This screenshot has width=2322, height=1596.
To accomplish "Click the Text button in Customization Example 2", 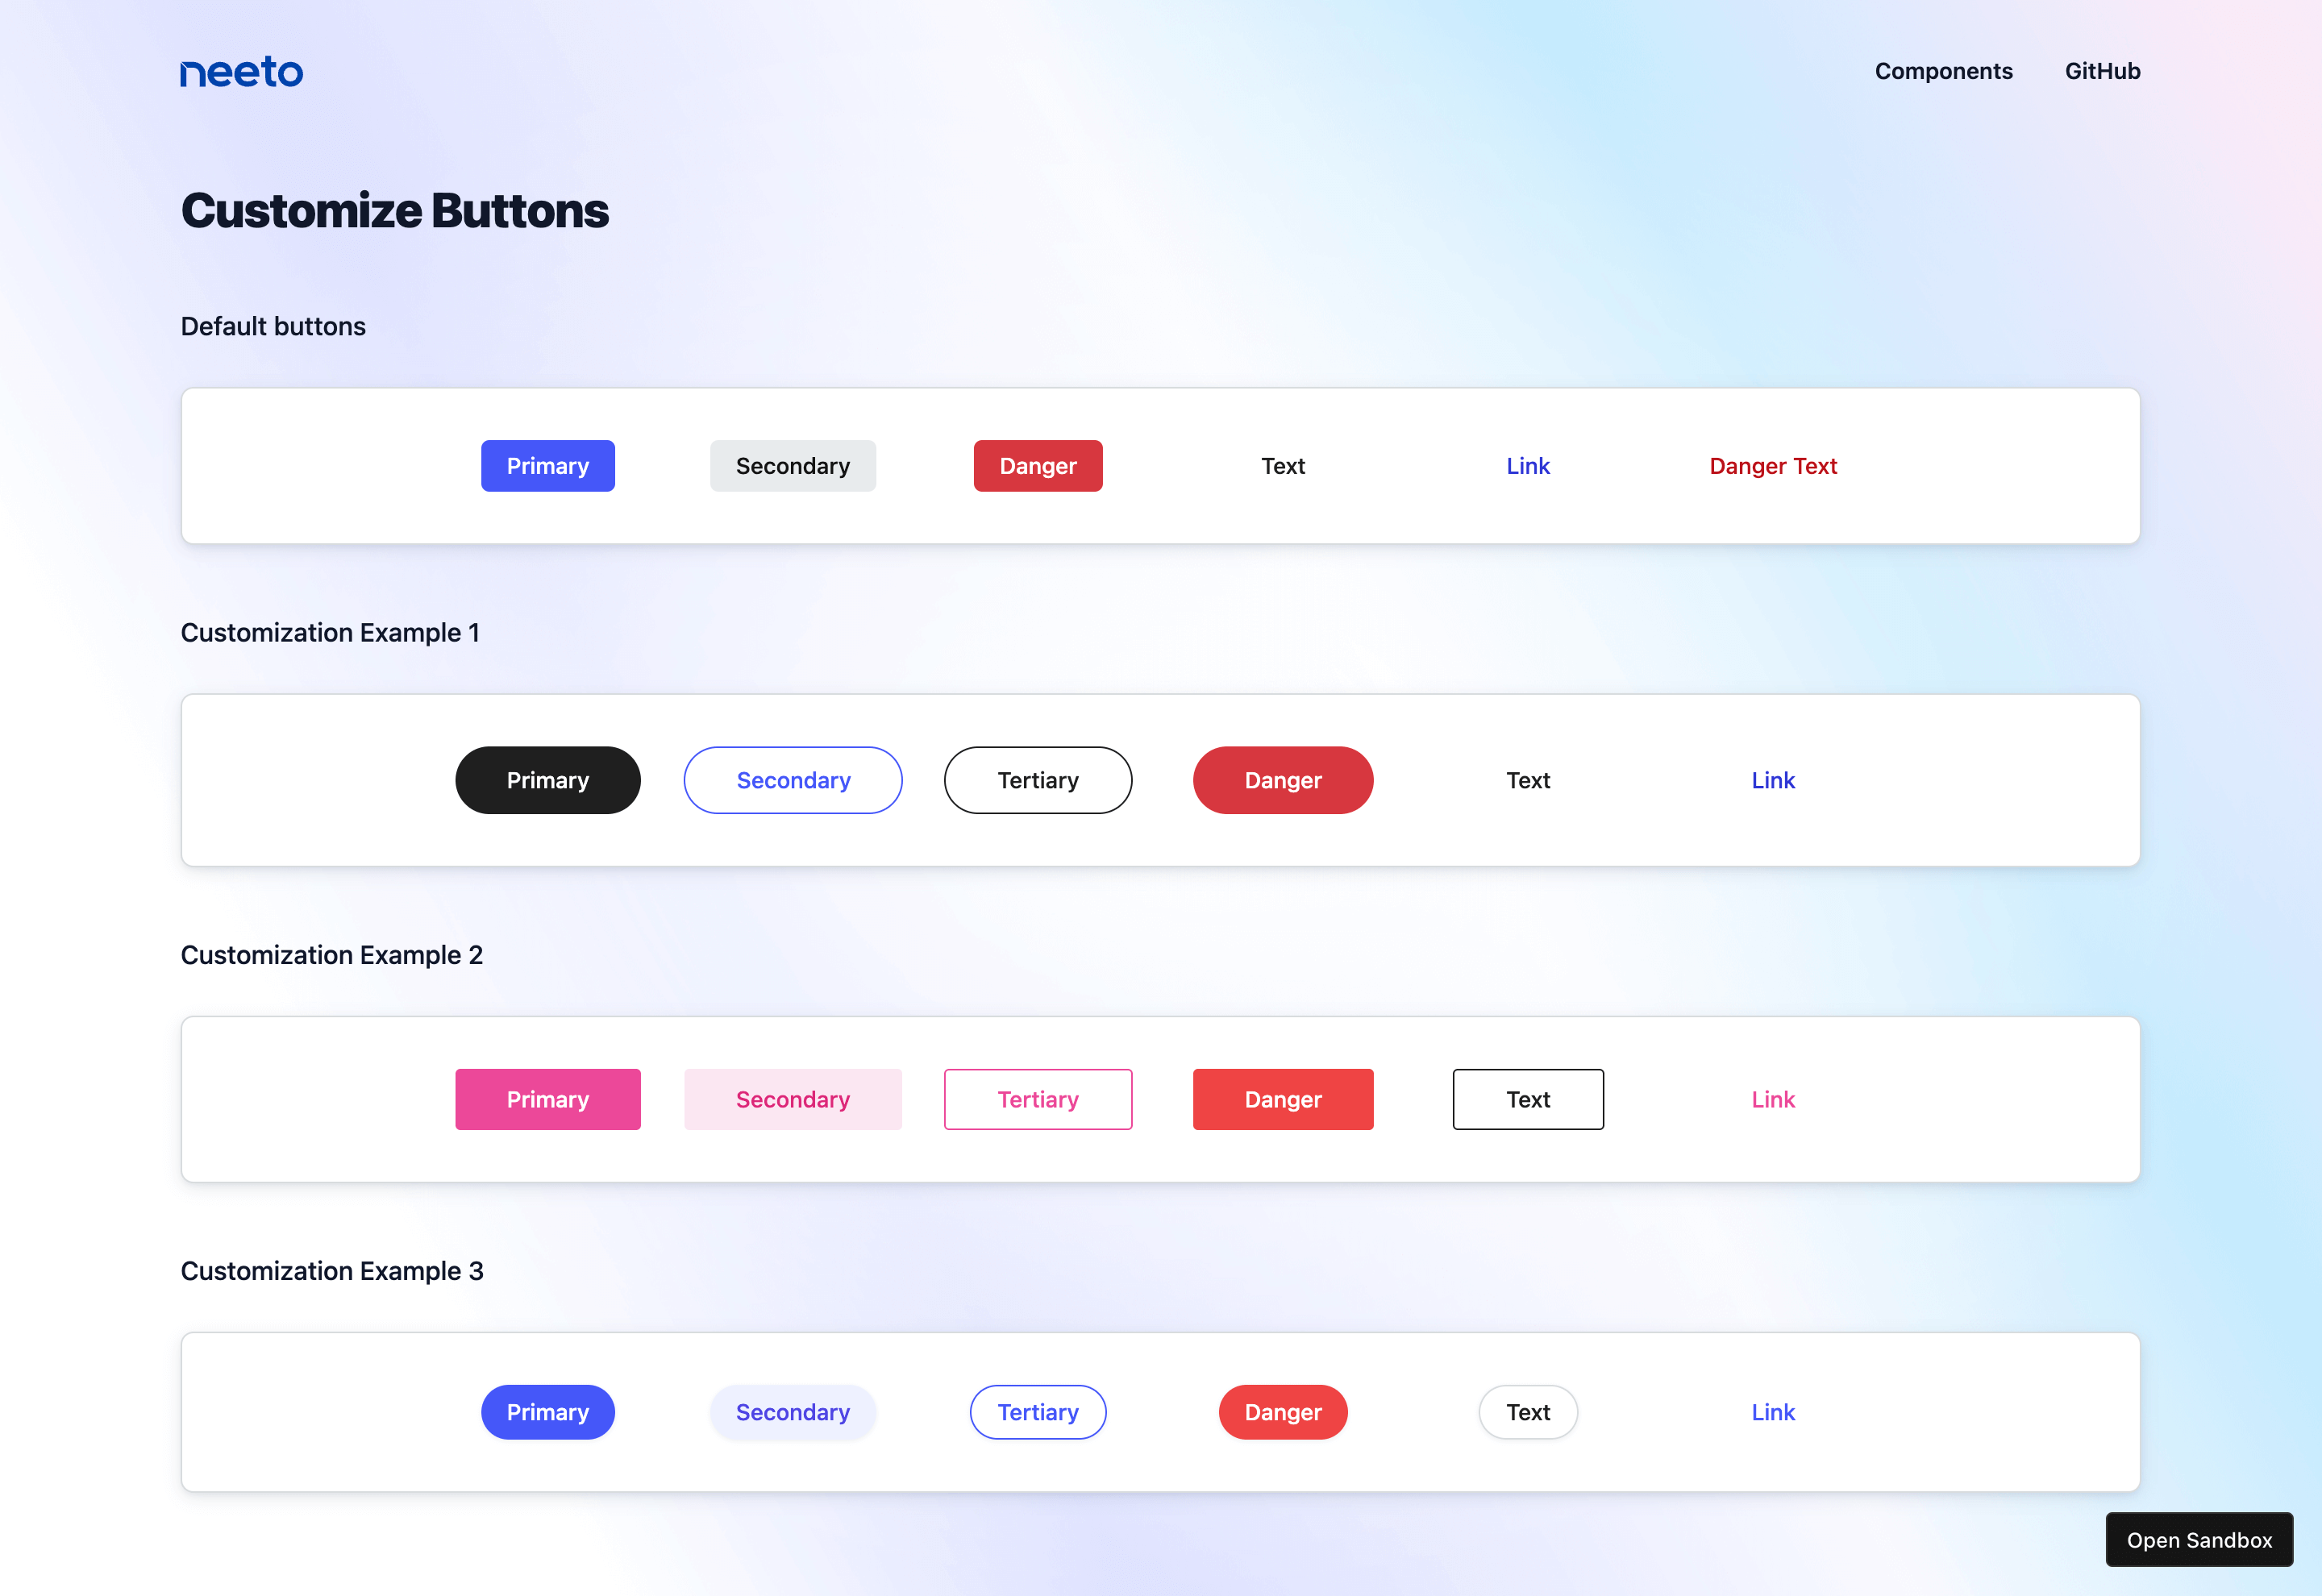I will 1528,1097.
